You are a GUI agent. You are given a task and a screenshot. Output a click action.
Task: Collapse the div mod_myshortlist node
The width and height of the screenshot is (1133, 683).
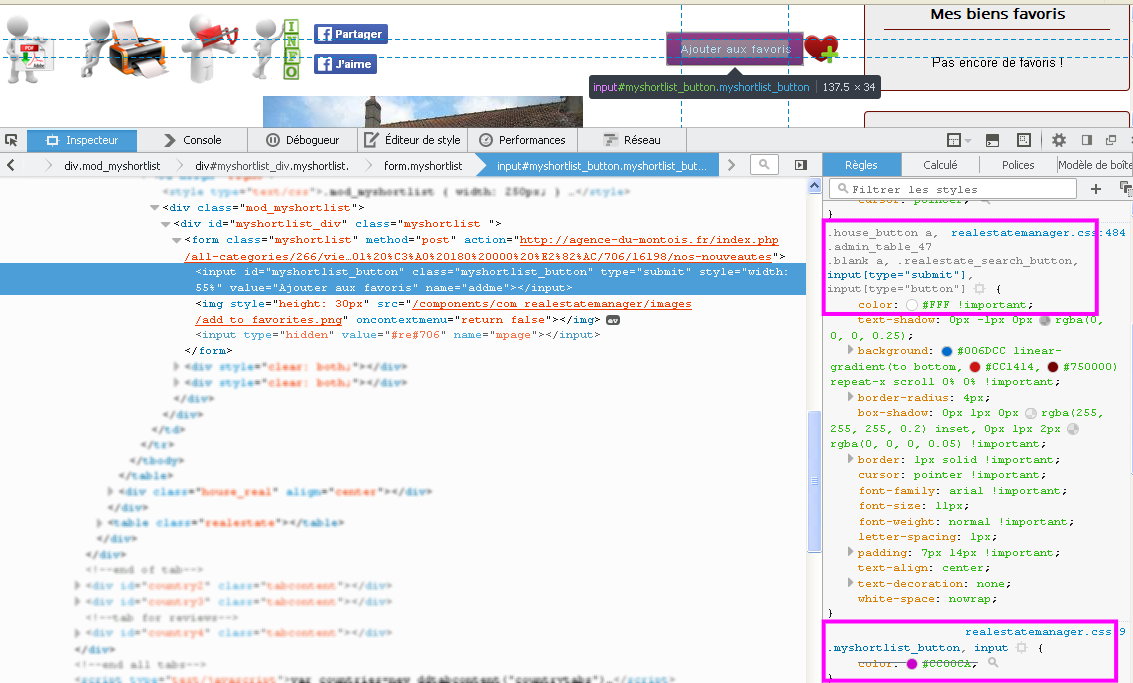click(x=154, y=207)
